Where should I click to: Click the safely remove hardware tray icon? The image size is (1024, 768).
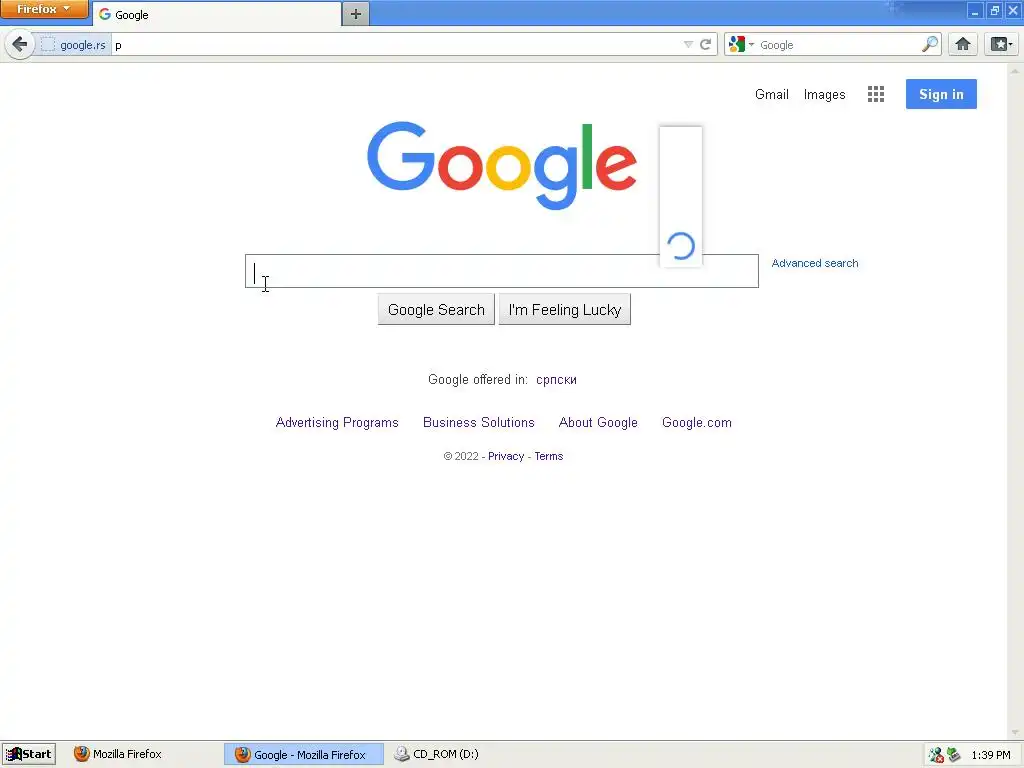coord(953,755)
